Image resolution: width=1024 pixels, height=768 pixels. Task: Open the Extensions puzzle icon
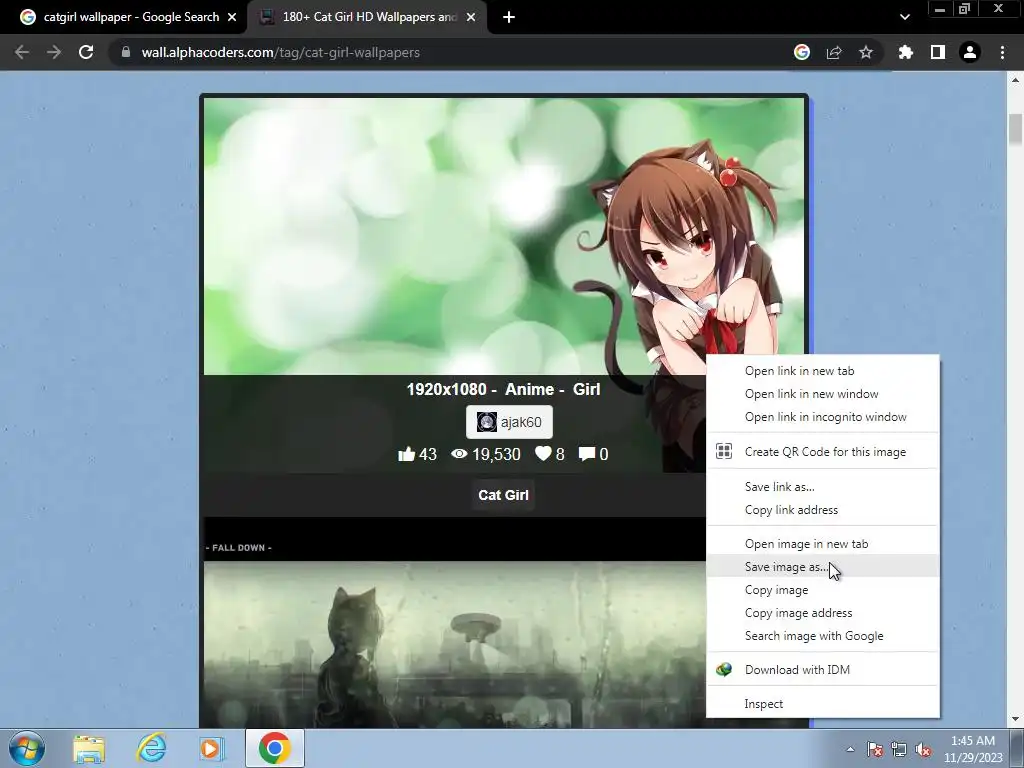tap(906, 52)
